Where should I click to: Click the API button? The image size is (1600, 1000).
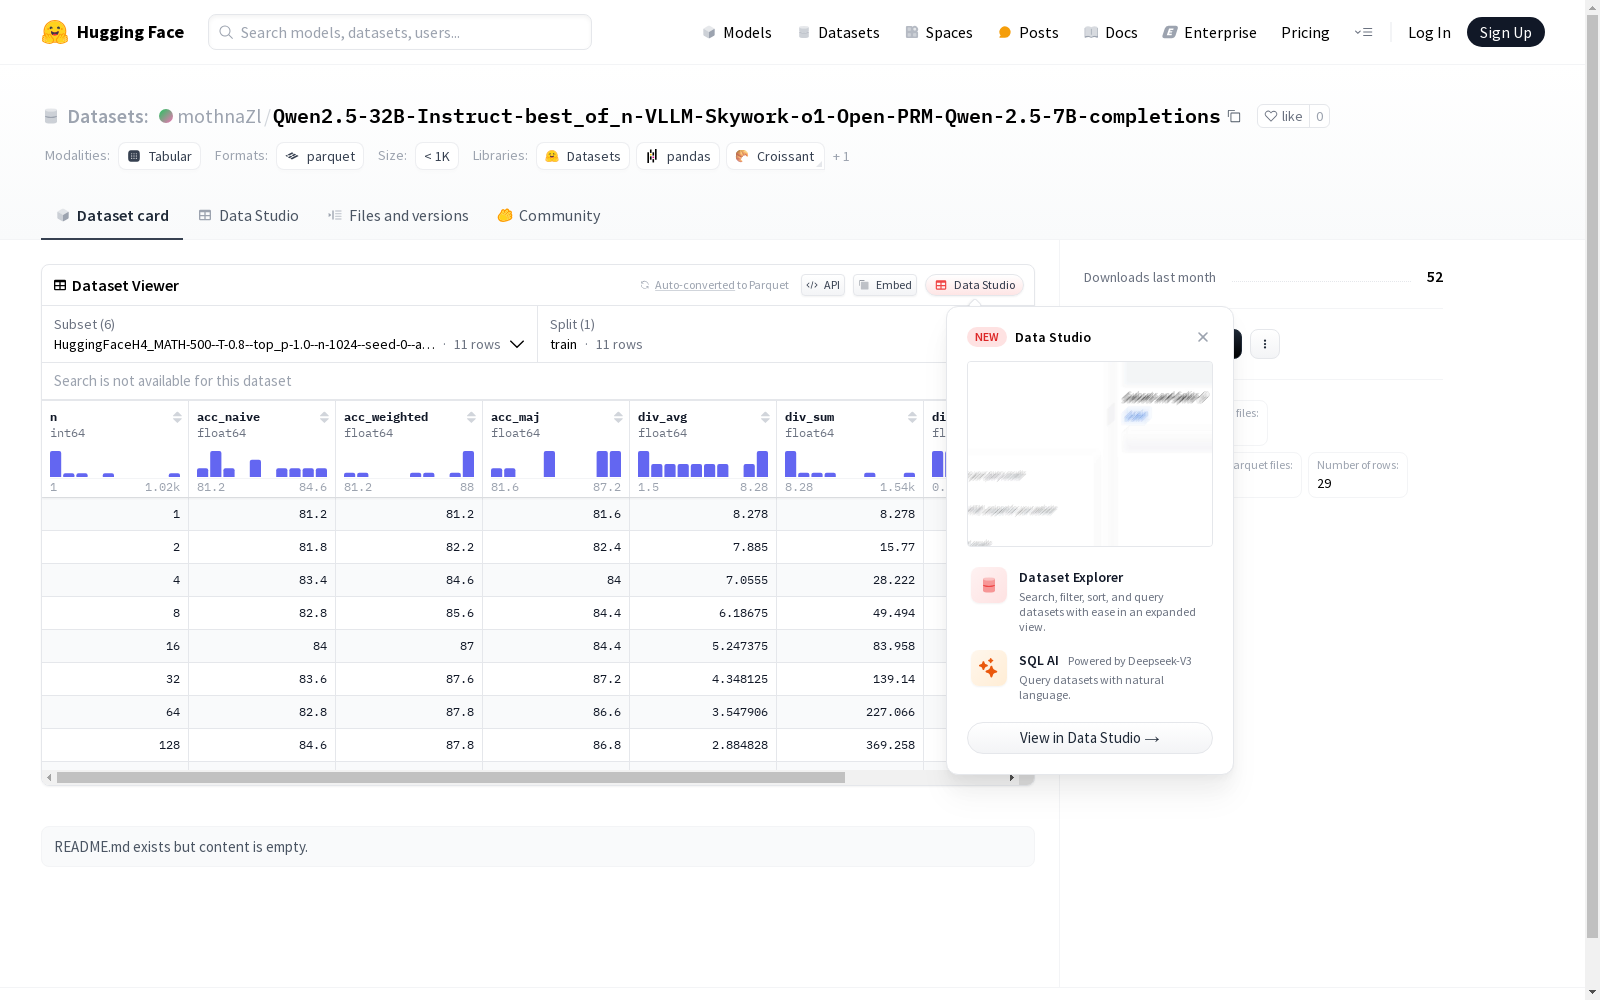tap(823, 285)
